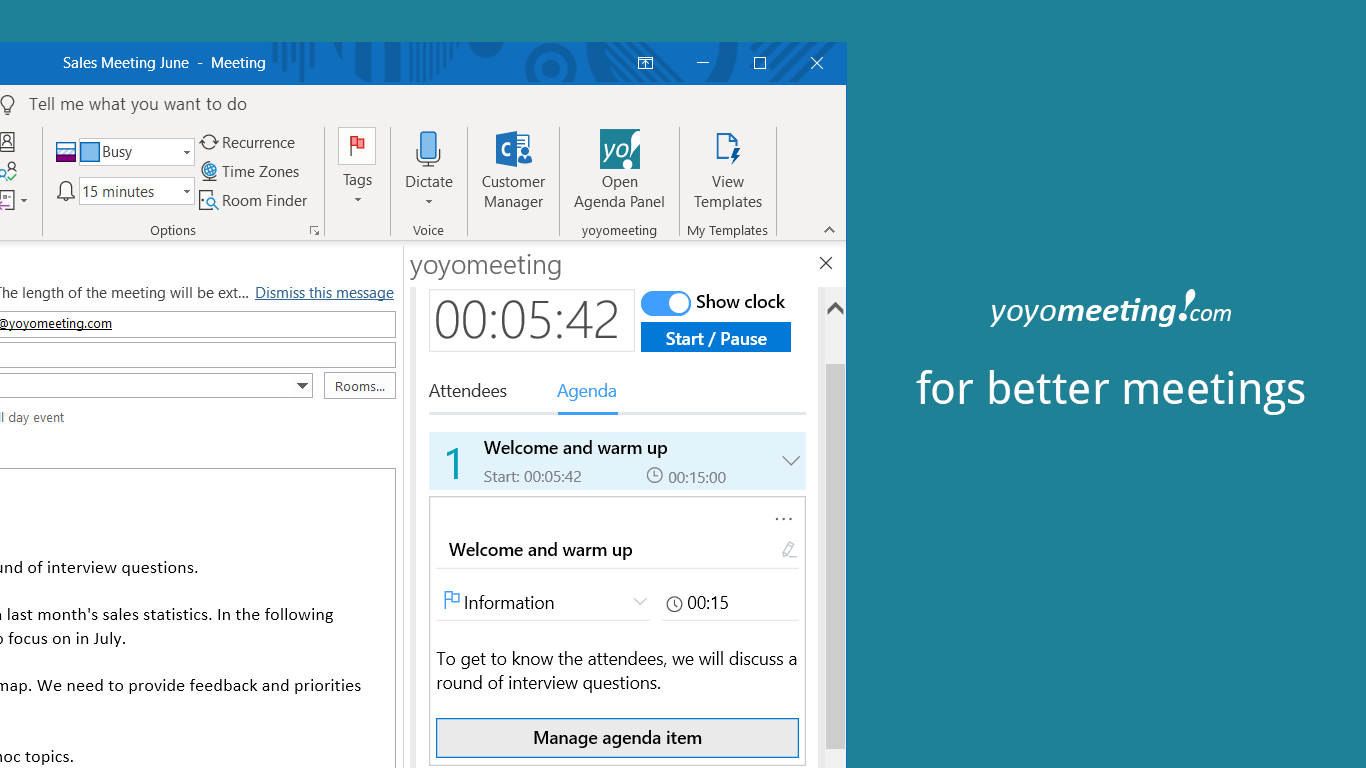Click the 00:05:42 clock display

tap(531, 321)
